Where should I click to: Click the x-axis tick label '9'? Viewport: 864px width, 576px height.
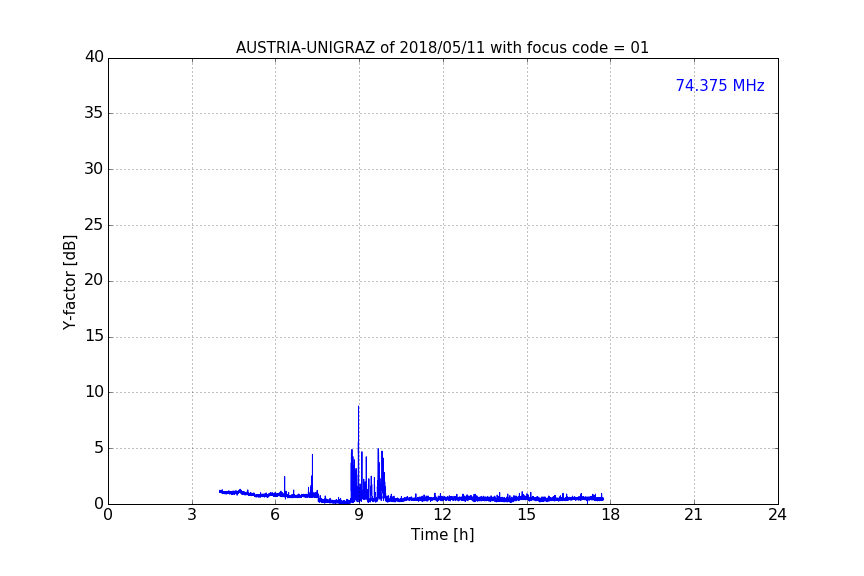click(359, 515)
